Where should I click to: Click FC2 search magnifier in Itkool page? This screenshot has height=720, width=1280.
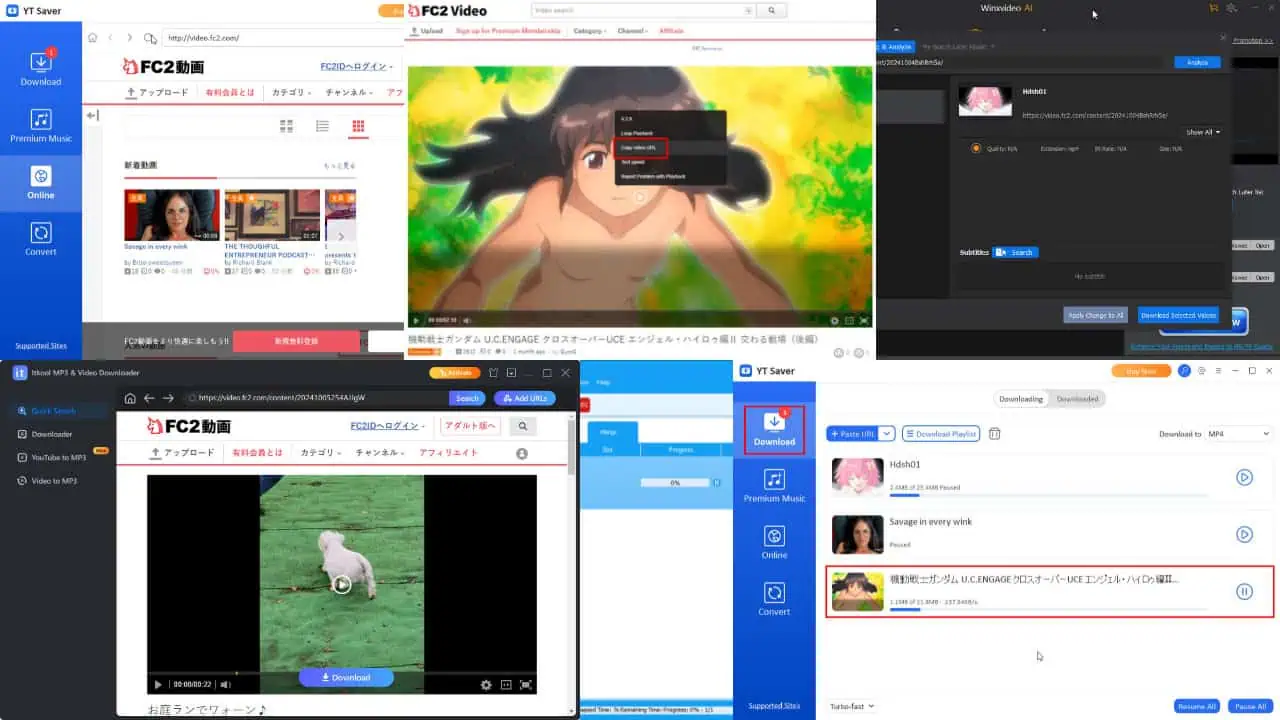click(x=522, y=426)
